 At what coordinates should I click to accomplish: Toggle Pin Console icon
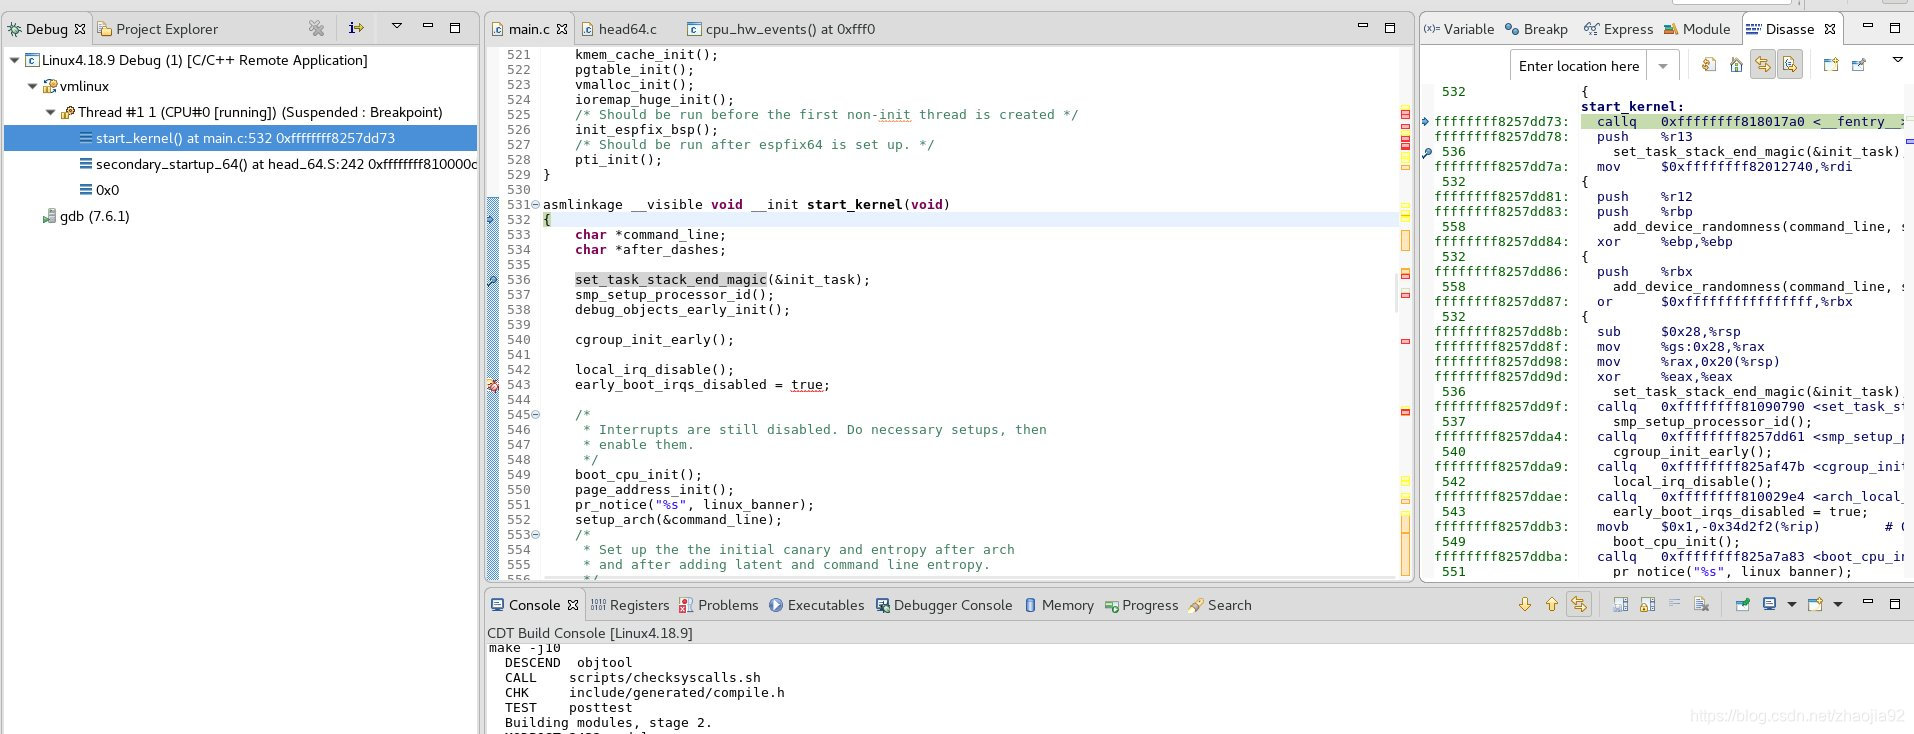click(1743, 604)
